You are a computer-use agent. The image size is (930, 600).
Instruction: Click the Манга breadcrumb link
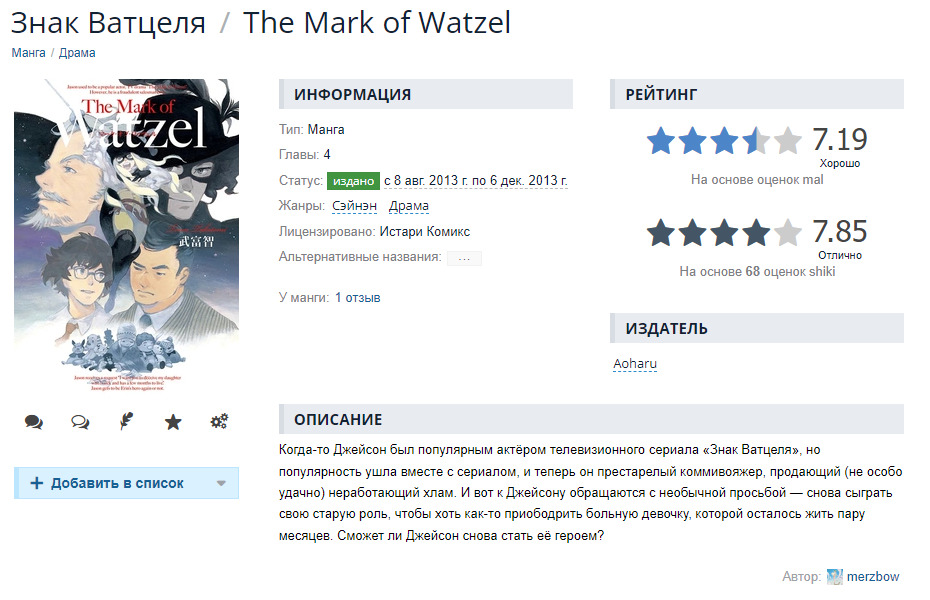coord(28,53)
